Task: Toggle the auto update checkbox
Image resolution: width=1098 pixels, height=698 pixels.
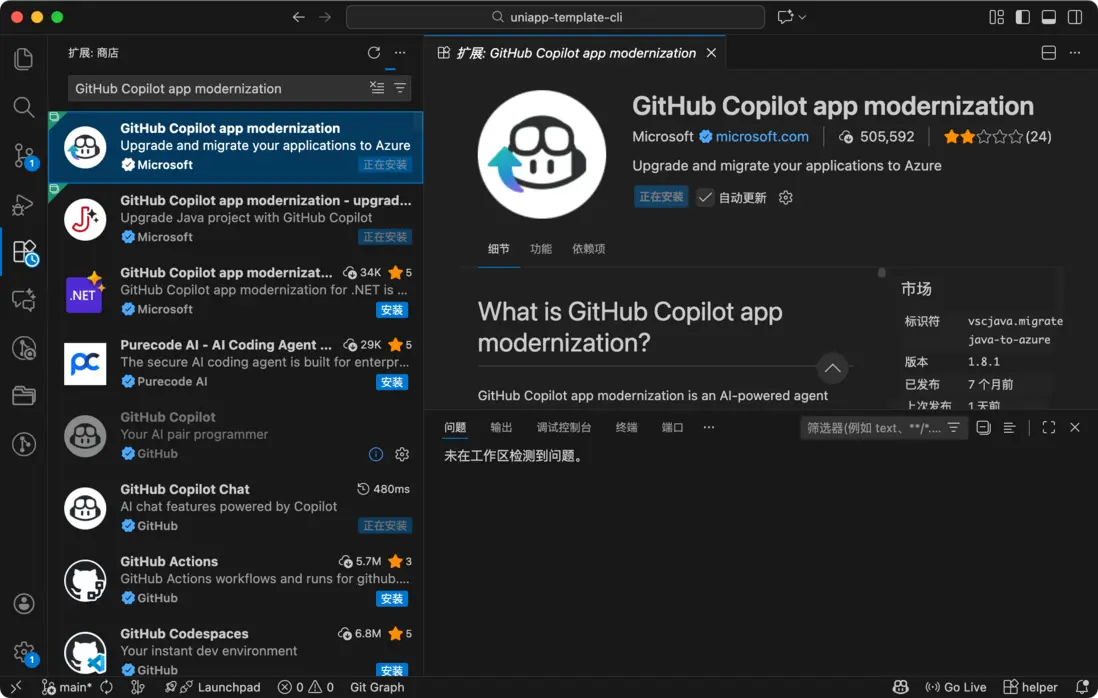Action: tap(705, 197)
